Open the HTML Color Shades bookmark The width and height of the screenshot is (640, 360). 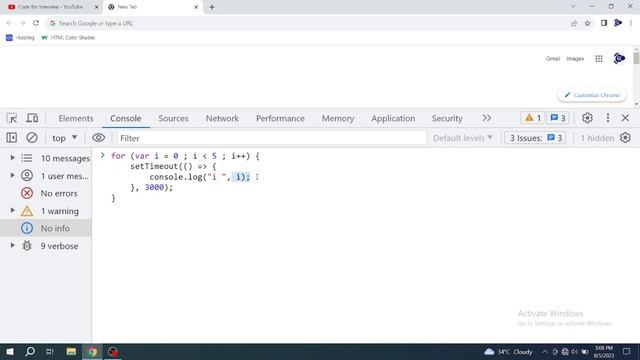click(x=68, y=38)
